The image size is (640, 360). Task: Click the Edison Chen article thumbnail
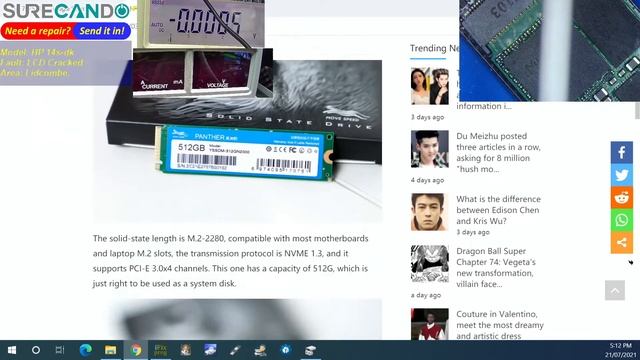pos(429,212)
